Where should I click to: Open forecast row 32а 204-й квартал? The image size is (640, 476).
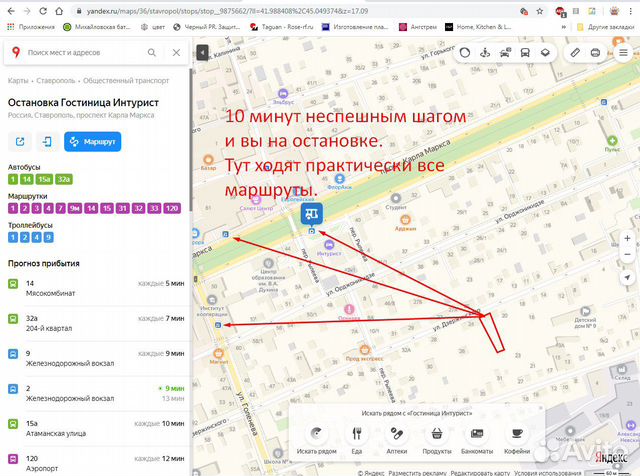click(96, 323)
